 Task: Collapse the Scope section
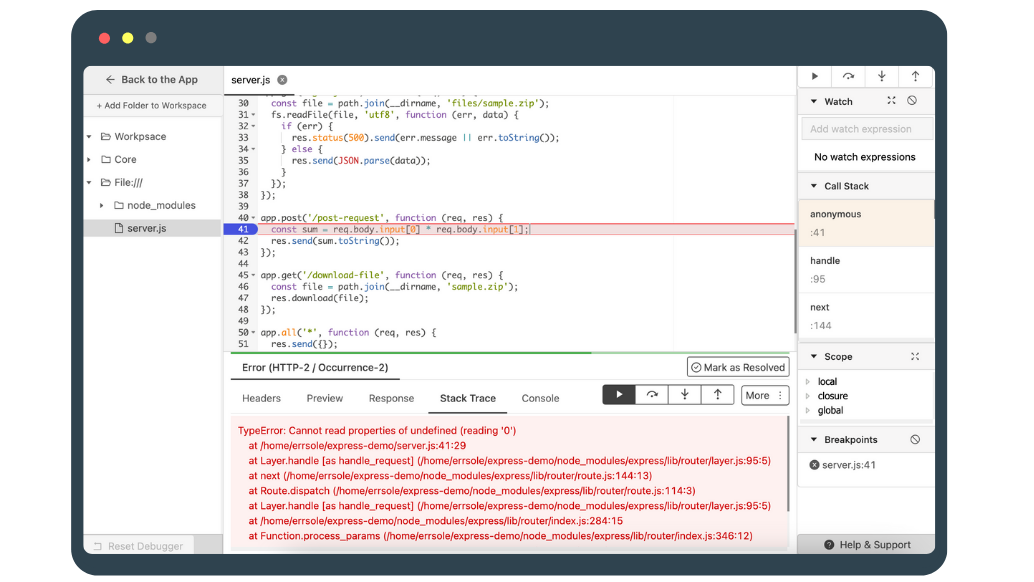(x=814, y=357)
